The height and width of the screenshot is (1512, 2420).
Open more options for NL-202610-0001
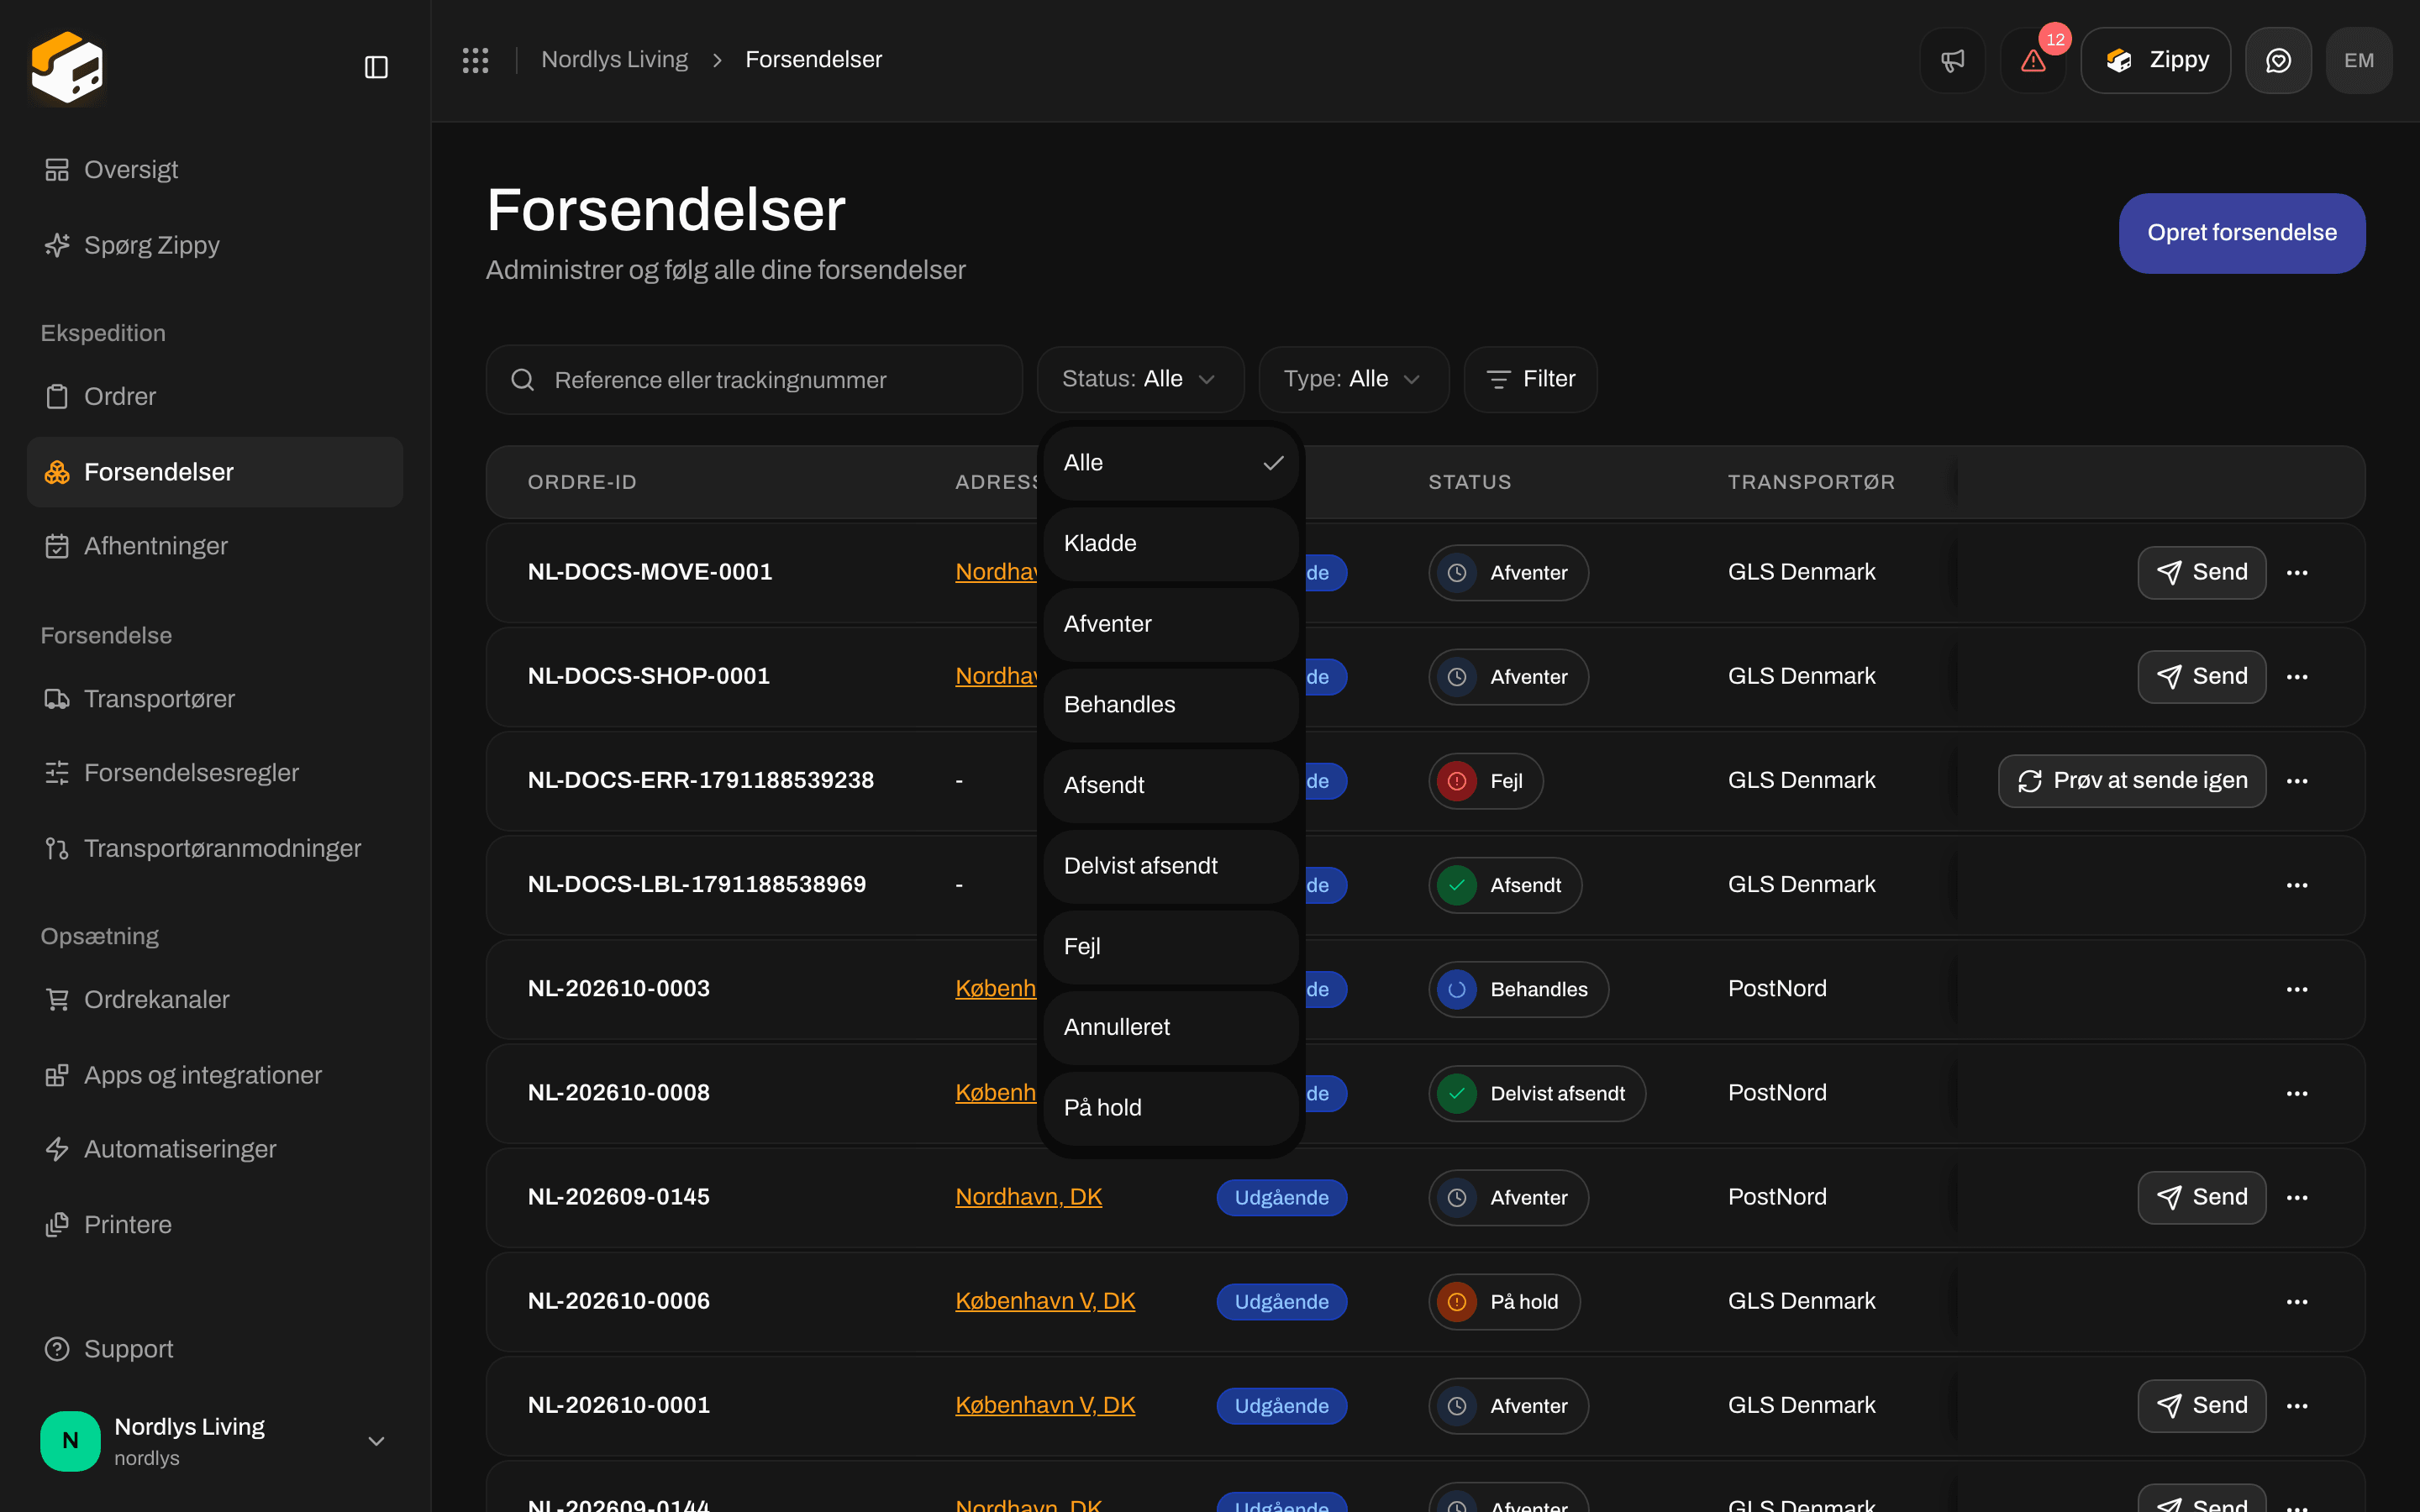[x=2297, y=1405]
